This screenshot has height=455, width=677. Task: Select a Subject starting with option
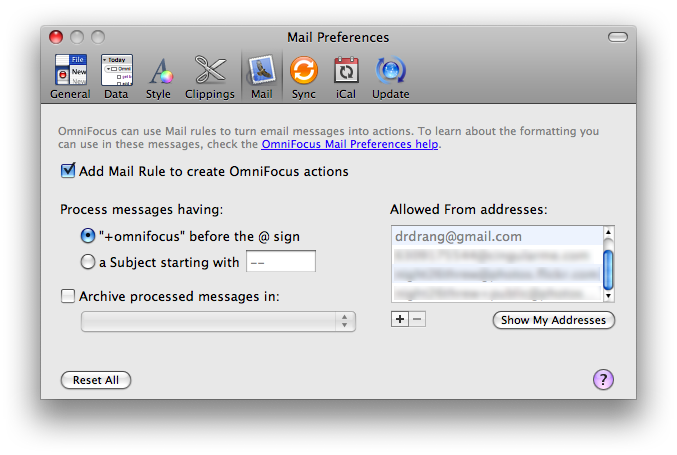[88, 262]
